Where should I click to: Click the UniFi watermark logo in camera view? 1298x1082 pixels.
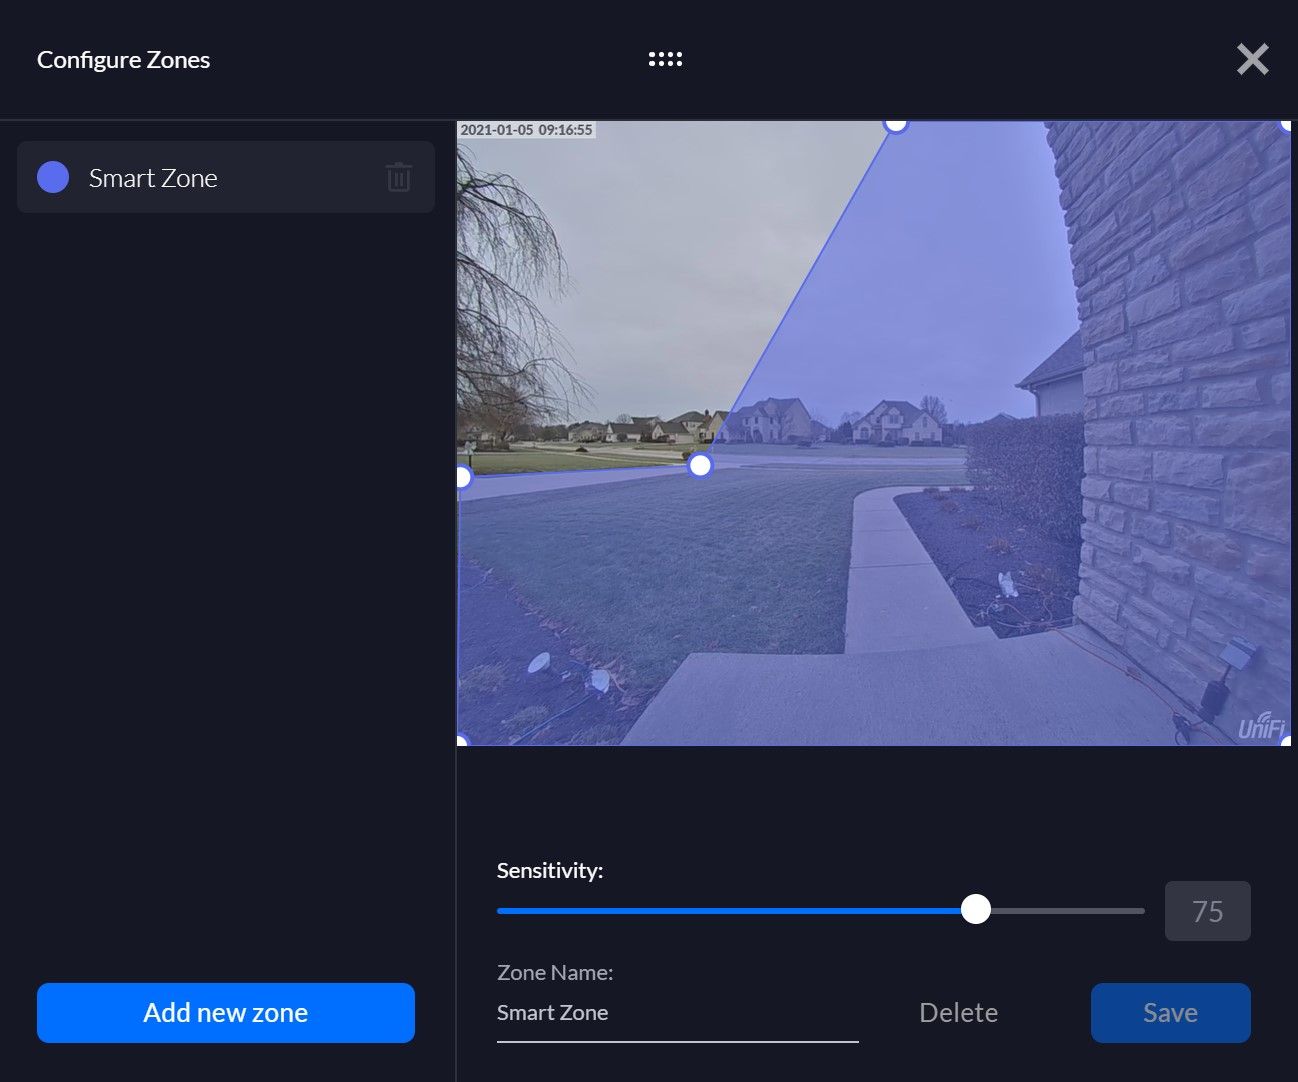pos(1261,725)
